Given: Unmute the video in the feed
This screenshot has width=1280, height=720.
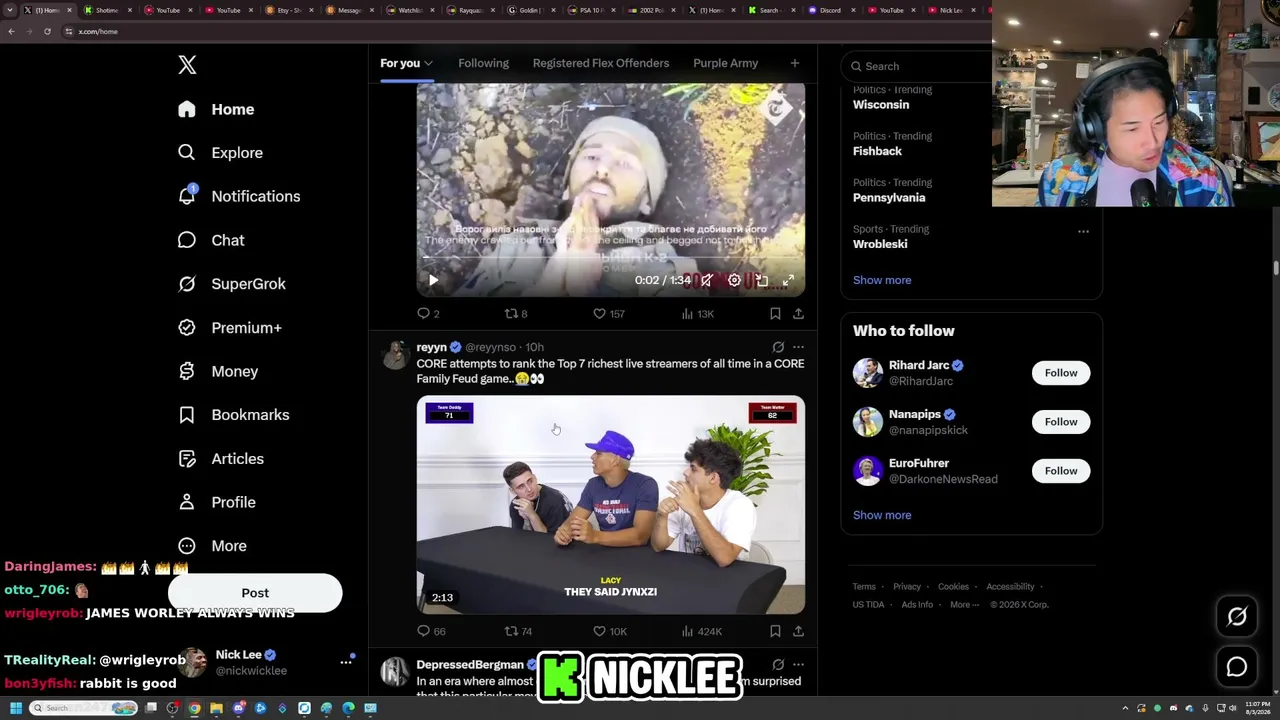Looking at the screenshot, I should point(707,281).
